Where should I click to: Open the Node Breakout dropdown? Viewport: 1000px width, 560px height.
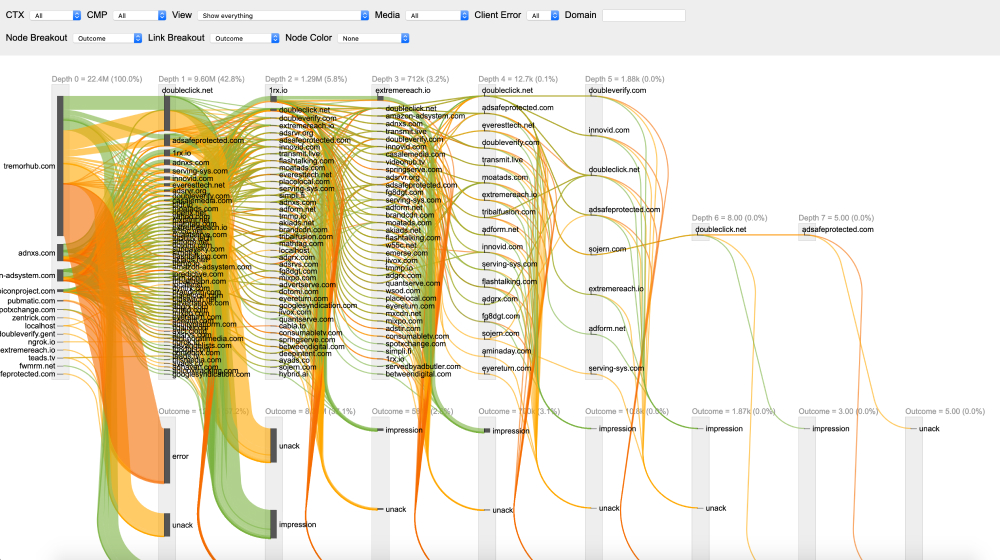(x=108, y=38)
